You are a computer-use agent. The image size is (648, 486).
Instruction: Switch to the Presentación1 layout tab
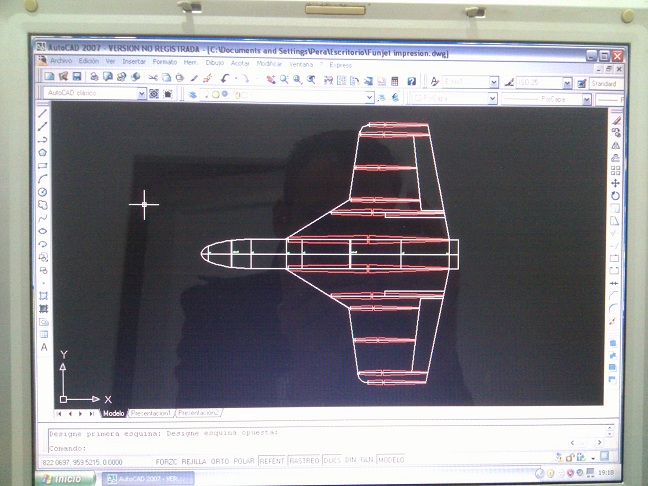pos(152,412)
